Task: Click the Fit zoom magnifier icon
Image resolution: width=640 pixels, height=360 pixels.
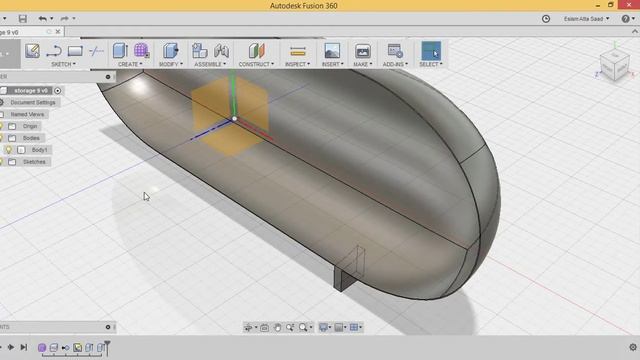Action: (303, 327)
